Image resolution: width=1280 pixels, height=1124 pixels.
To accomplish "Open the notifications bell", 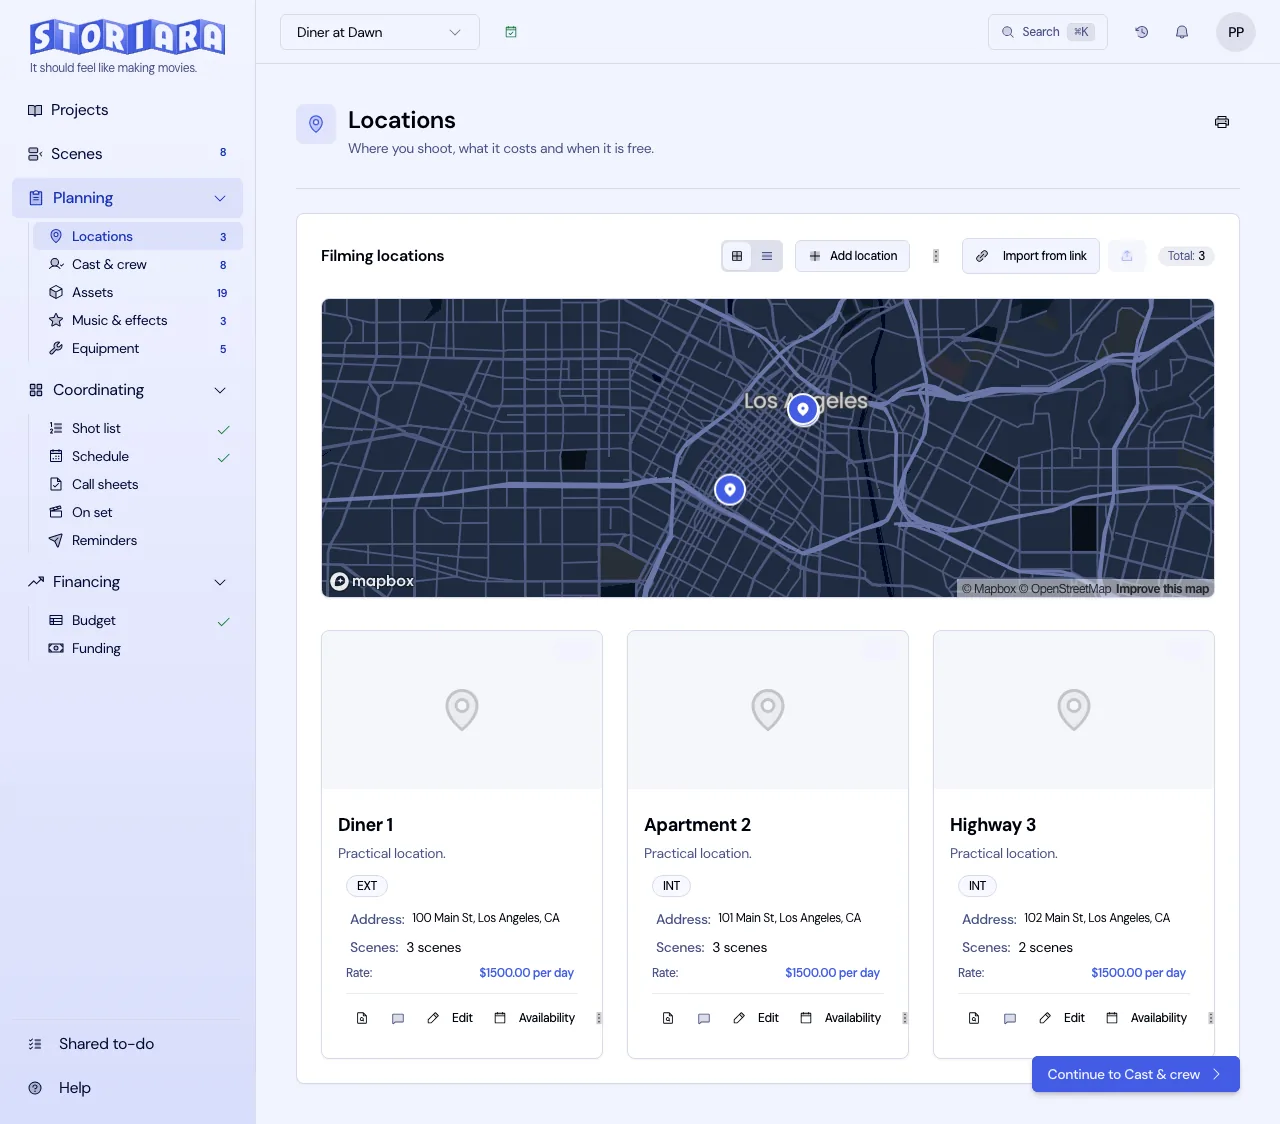I will pos(1182,32).
